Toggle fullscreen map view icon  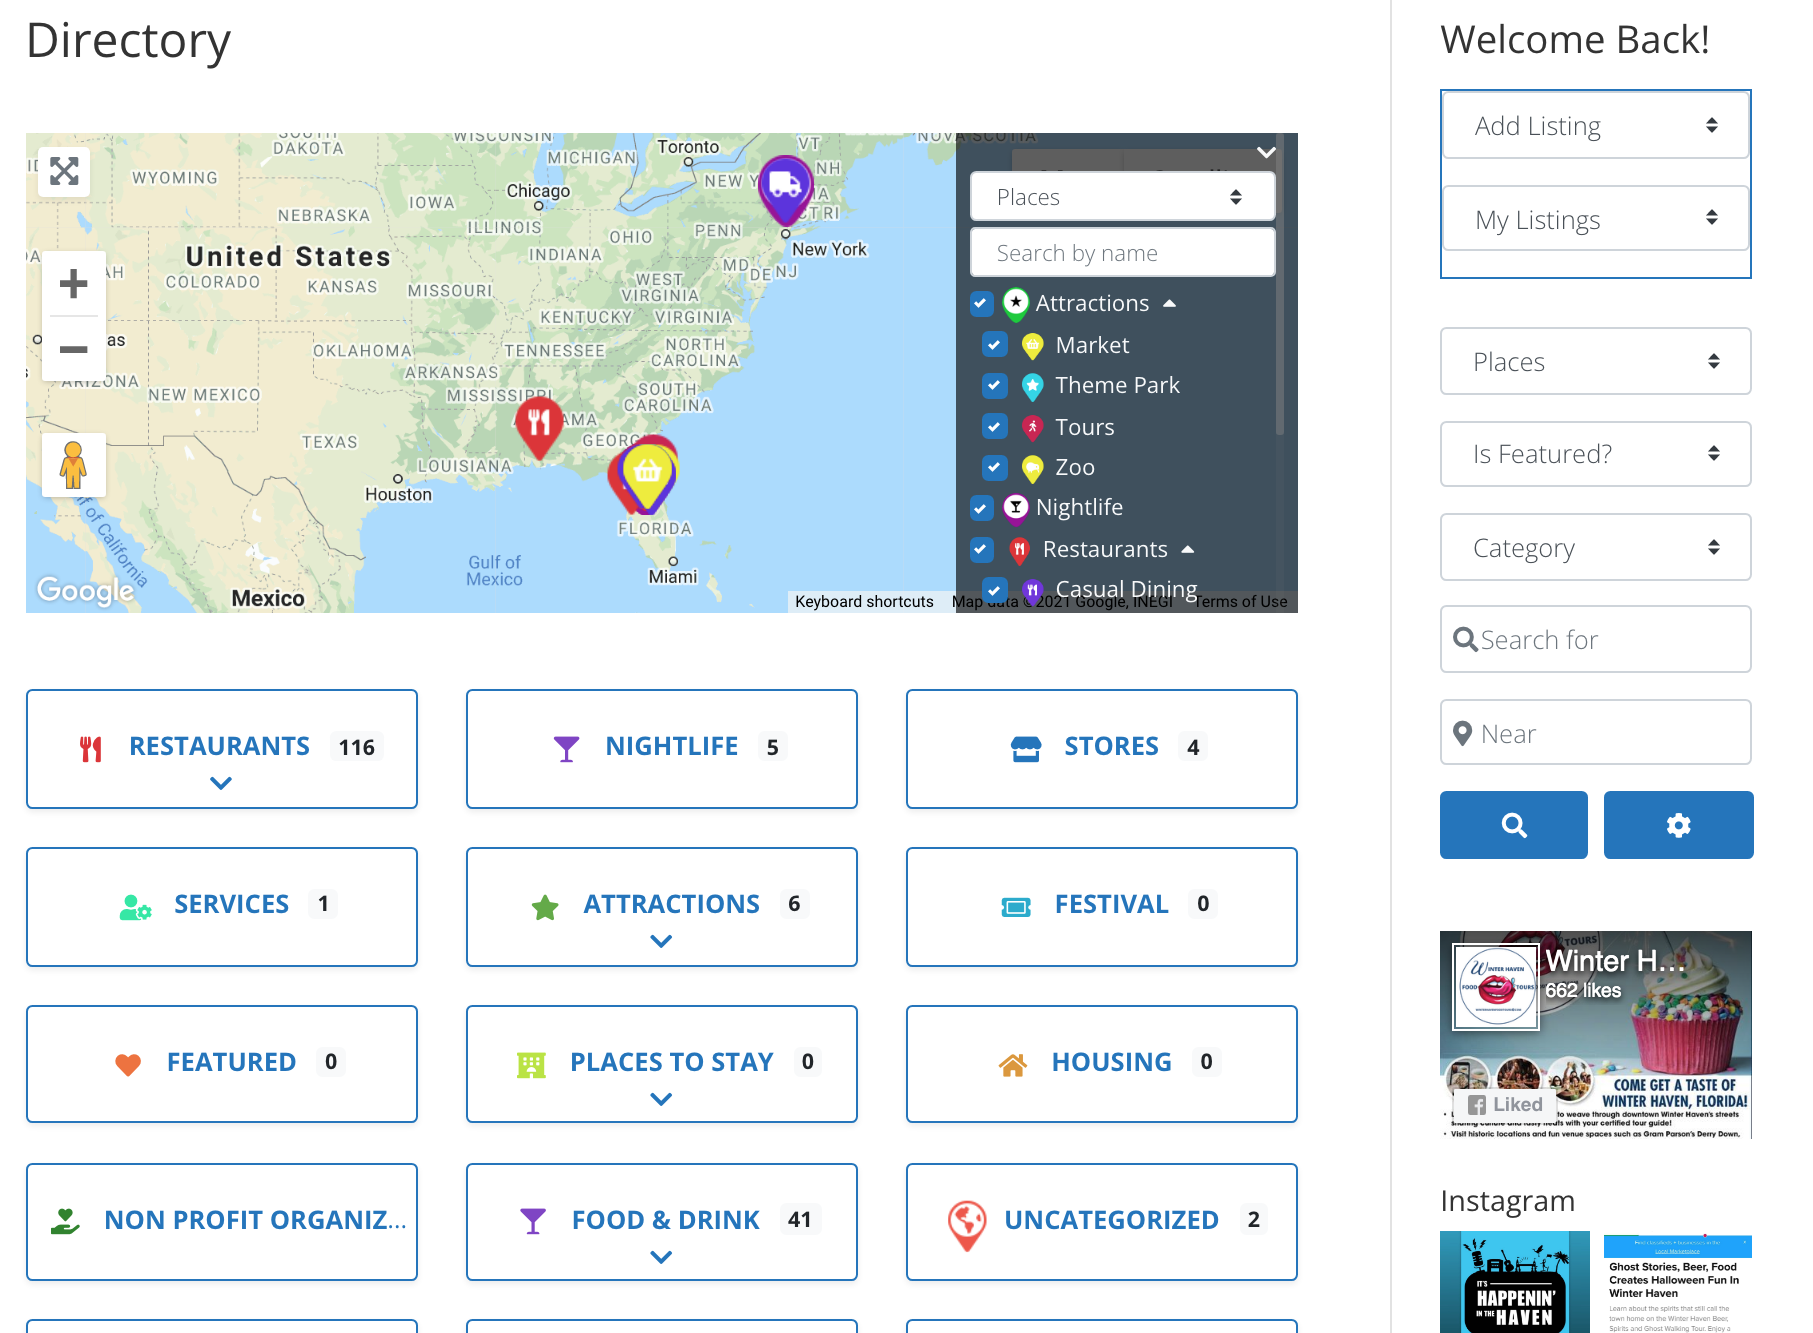coord(64,172)
